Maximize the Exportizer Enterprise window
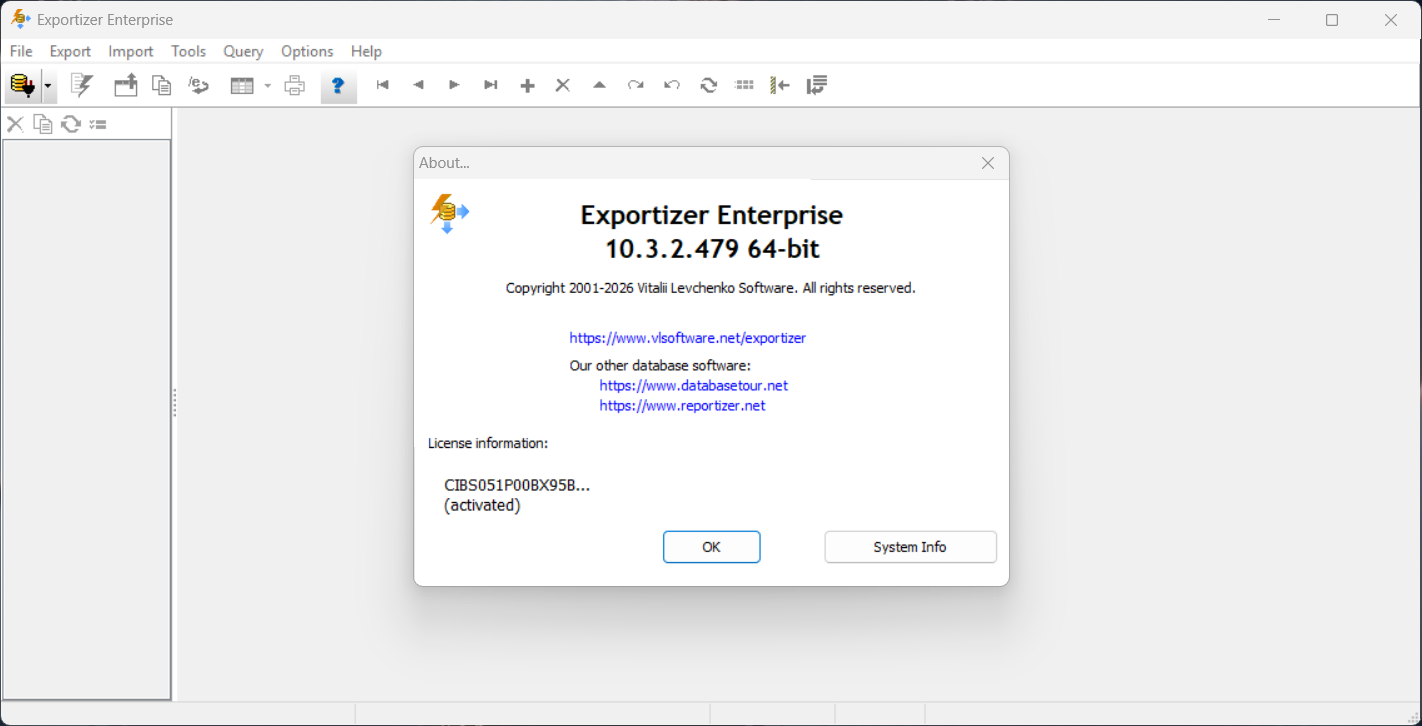This screenshot has width=1422, height=726. click(x=1332, y=20)
